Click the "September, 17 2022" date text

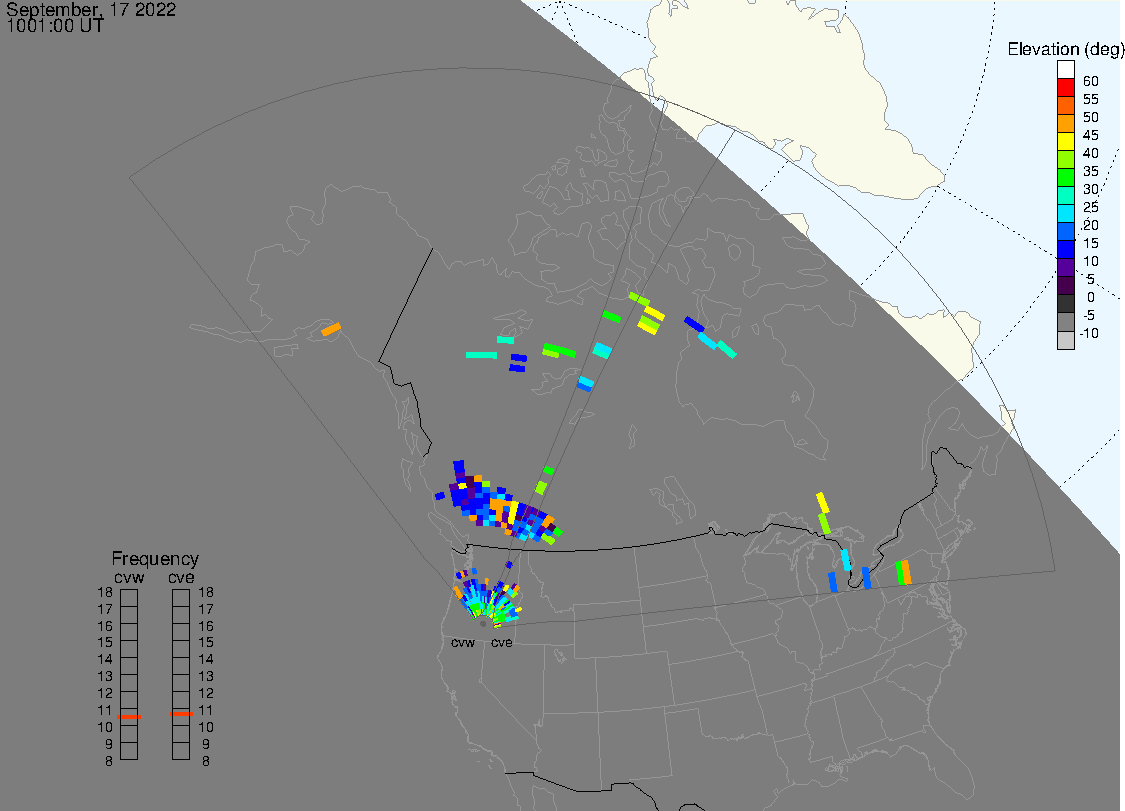(91, 9)
